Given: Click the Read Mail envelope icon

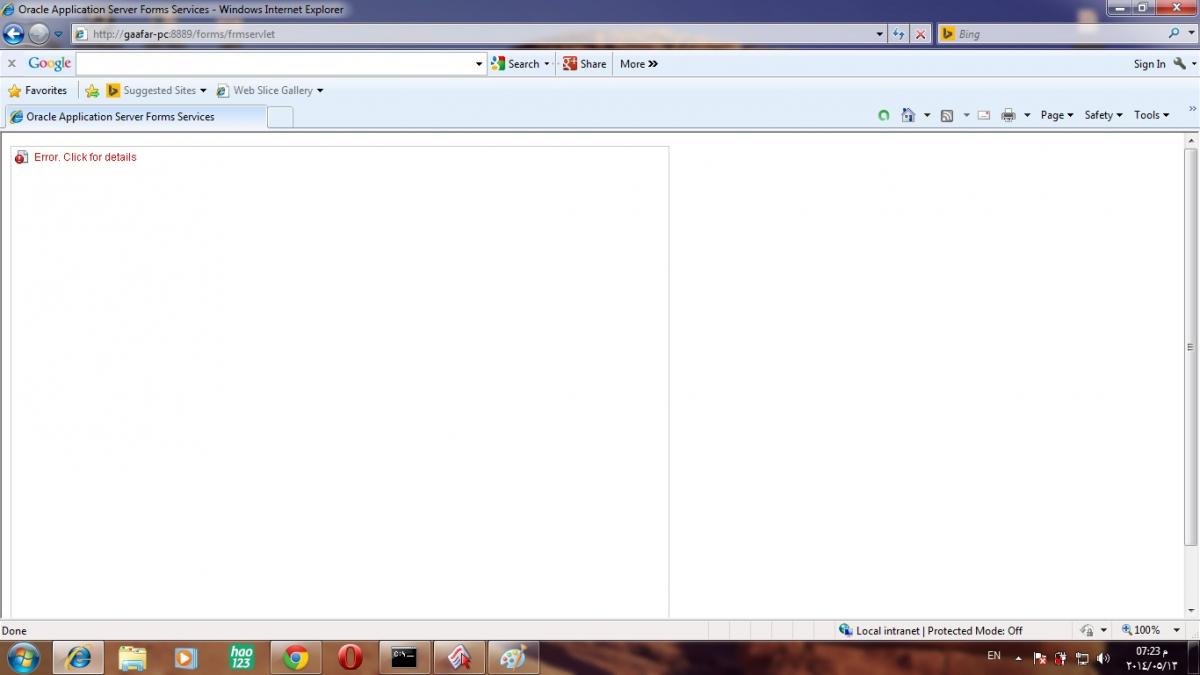Looking at the screenshot, I should coord(984,115).
